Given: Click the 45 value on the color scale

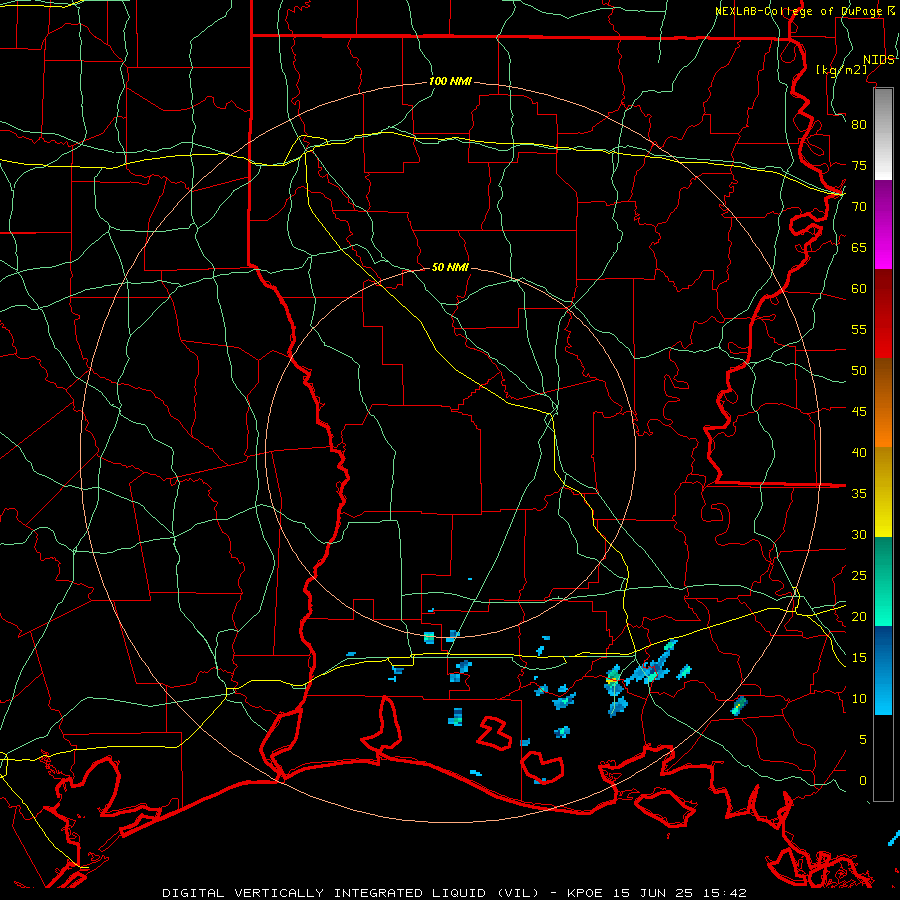Looking at the screenshot, I should point(859,412).
